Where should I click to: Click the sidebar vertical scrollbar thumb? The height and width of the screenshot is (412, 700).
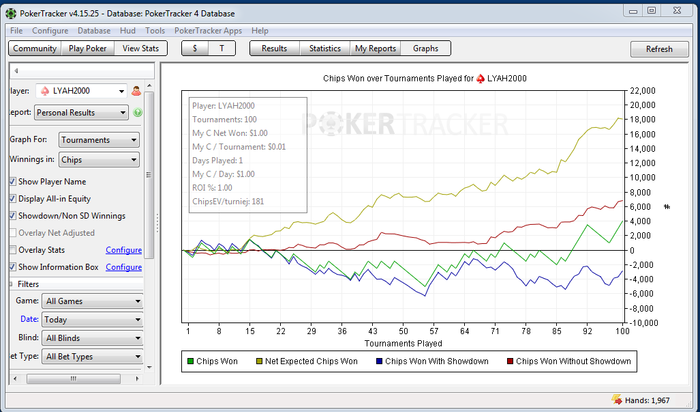coord(149,175)
